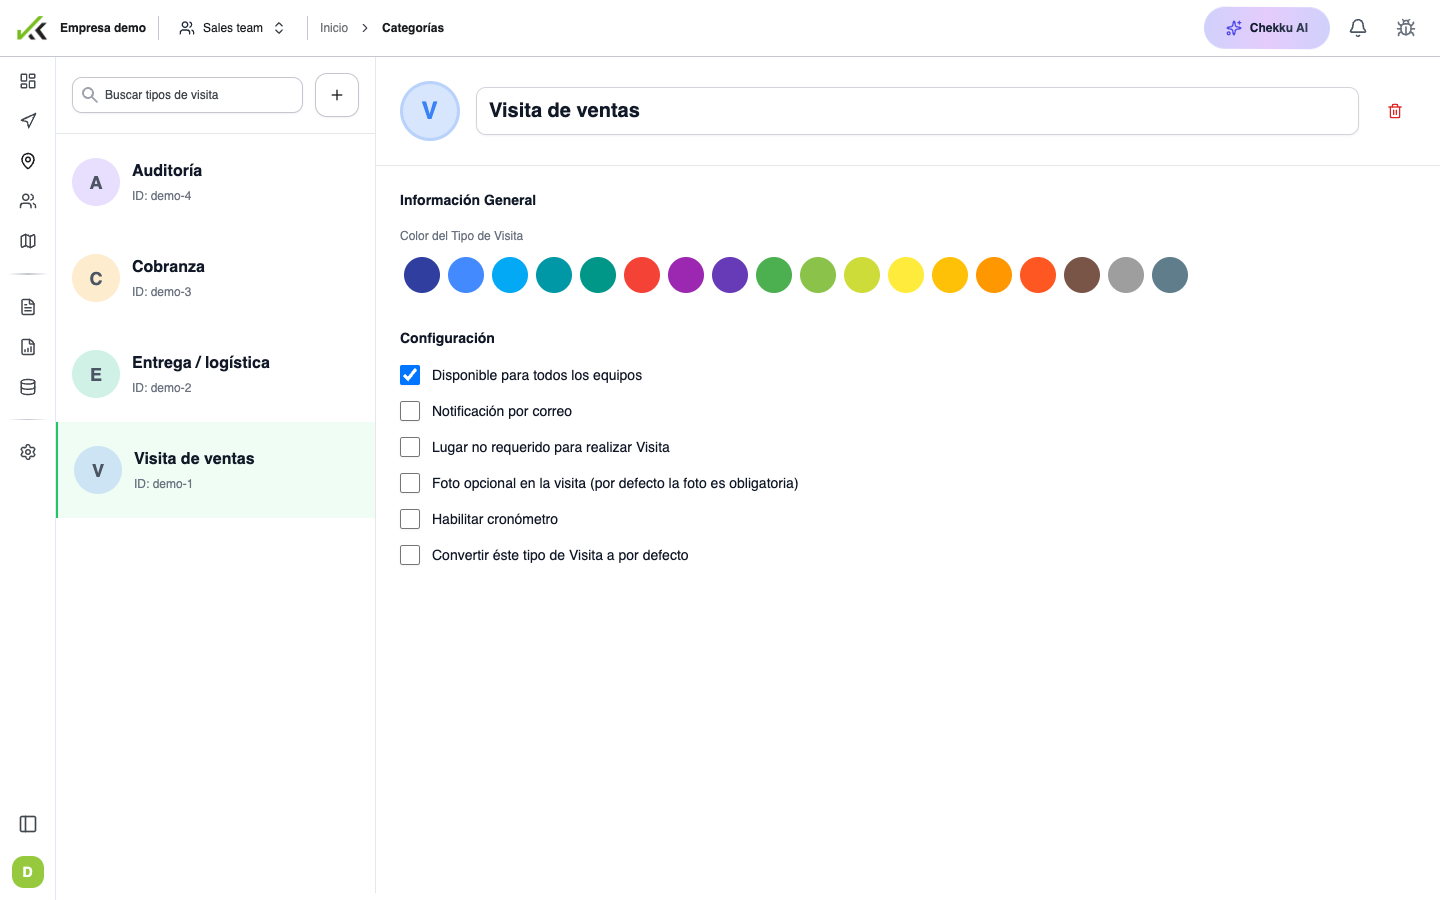
Task: Open the Sales team selector
Action: 232,28
